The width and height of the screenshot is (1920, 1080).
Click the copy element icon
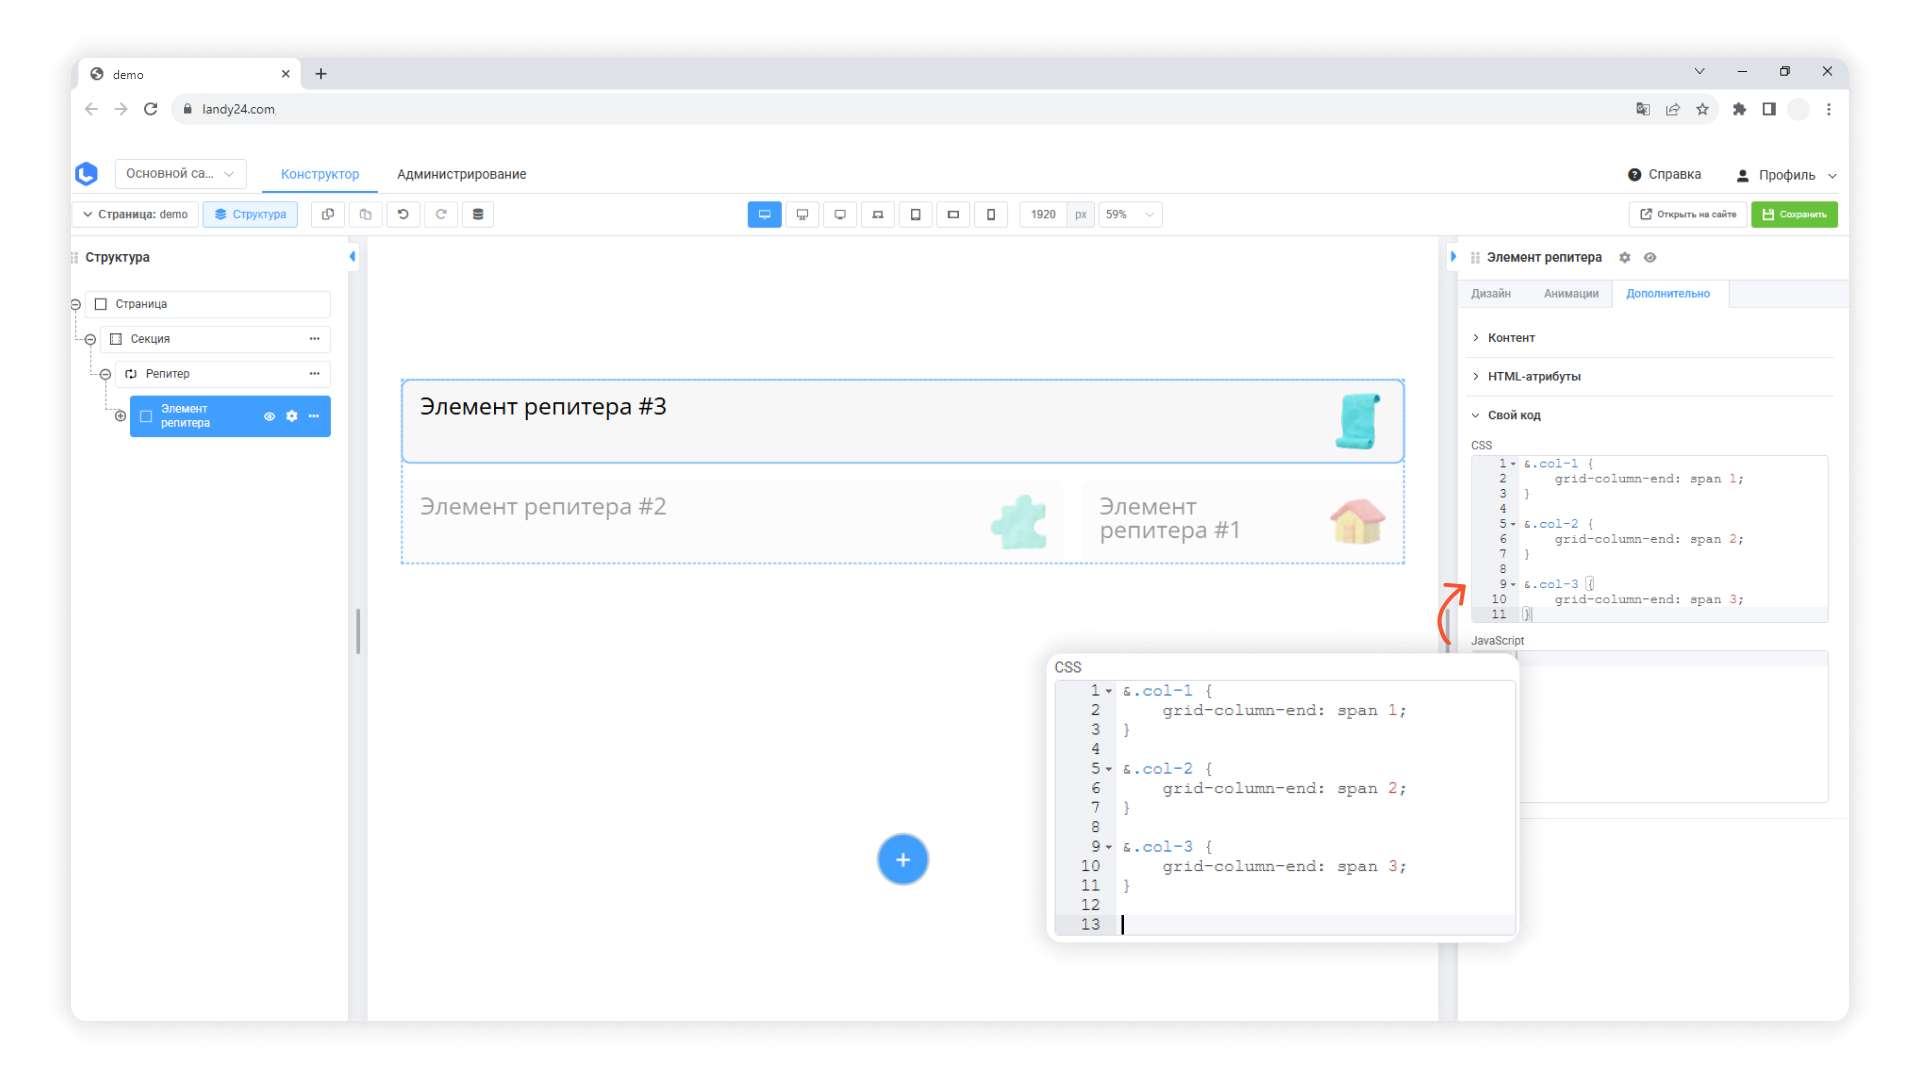tap(328, 214)
